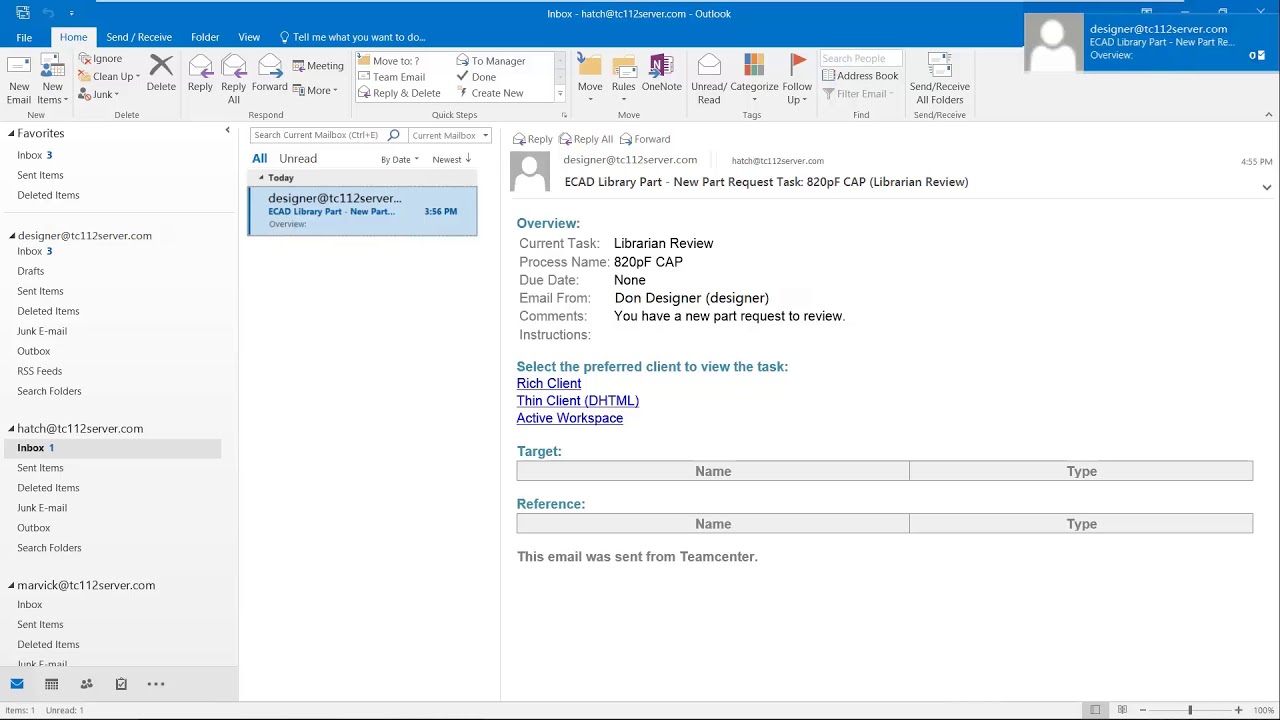Switch to Tasks view icon
Screen dimensions: 1280x720
pyautogui.click(x=121, y=684)
